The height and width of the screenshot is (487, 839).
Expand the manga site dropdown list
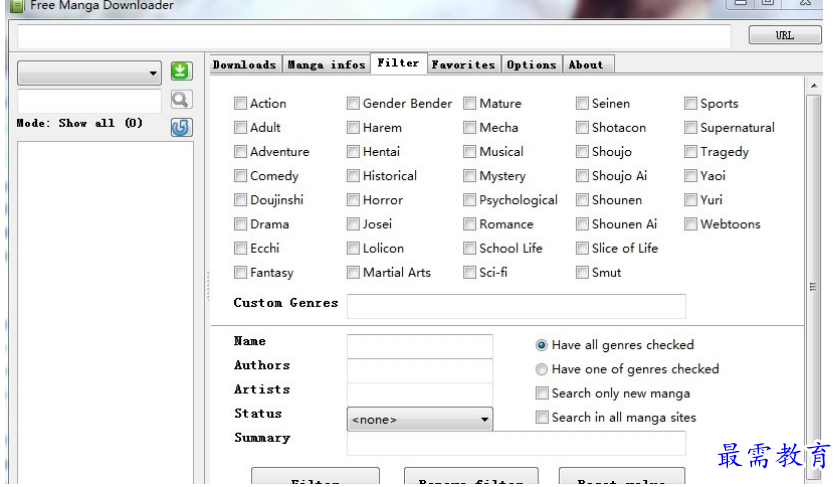point(89,73)
